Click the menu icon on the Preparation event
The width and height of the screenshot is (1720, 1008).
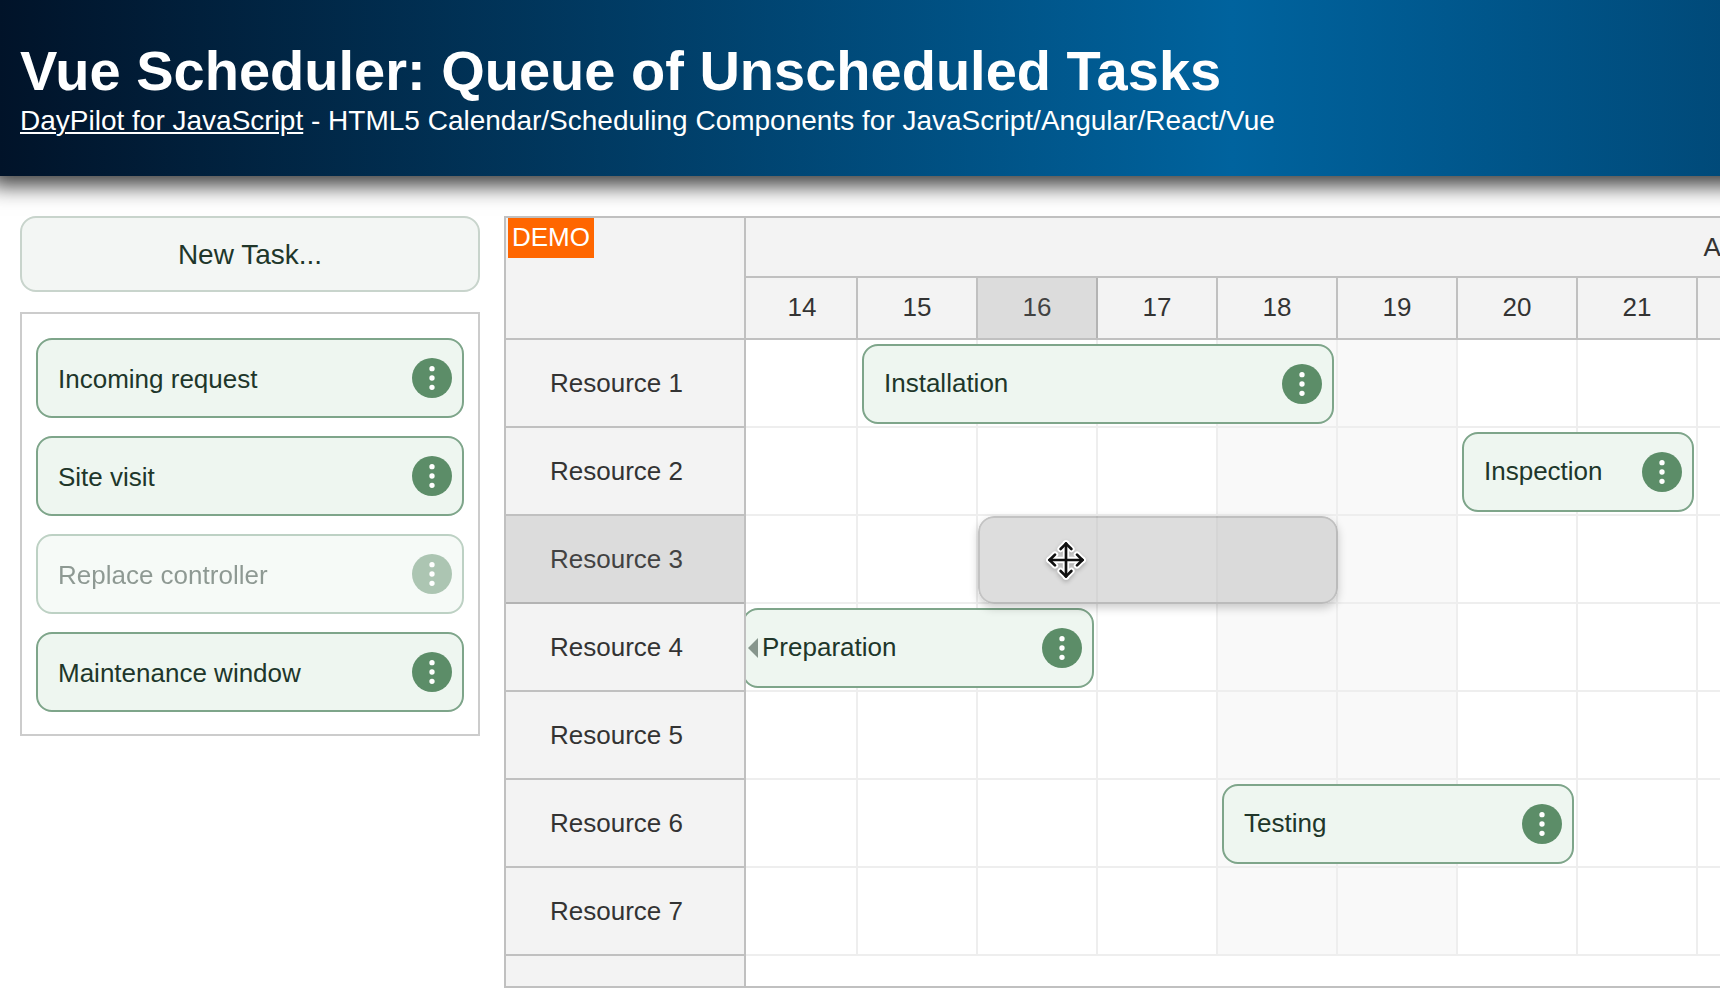coord(1060,647)
